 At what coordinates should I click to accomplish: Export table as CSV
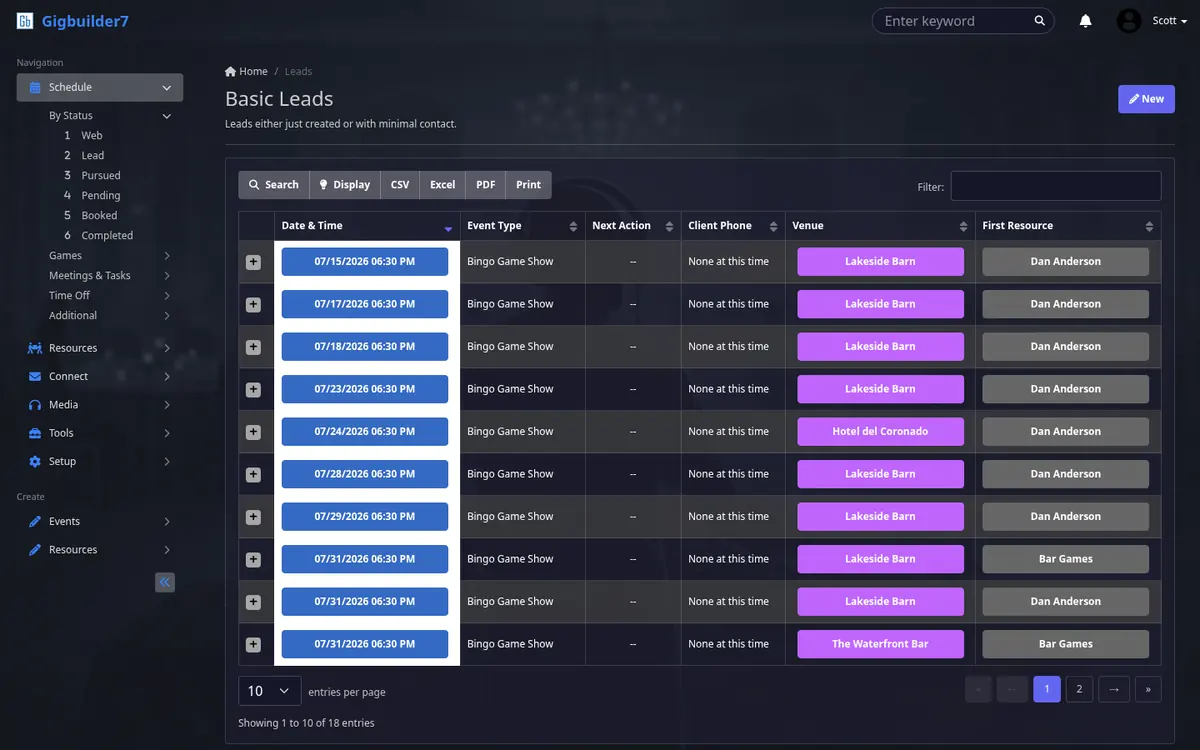tap(400, 185)
